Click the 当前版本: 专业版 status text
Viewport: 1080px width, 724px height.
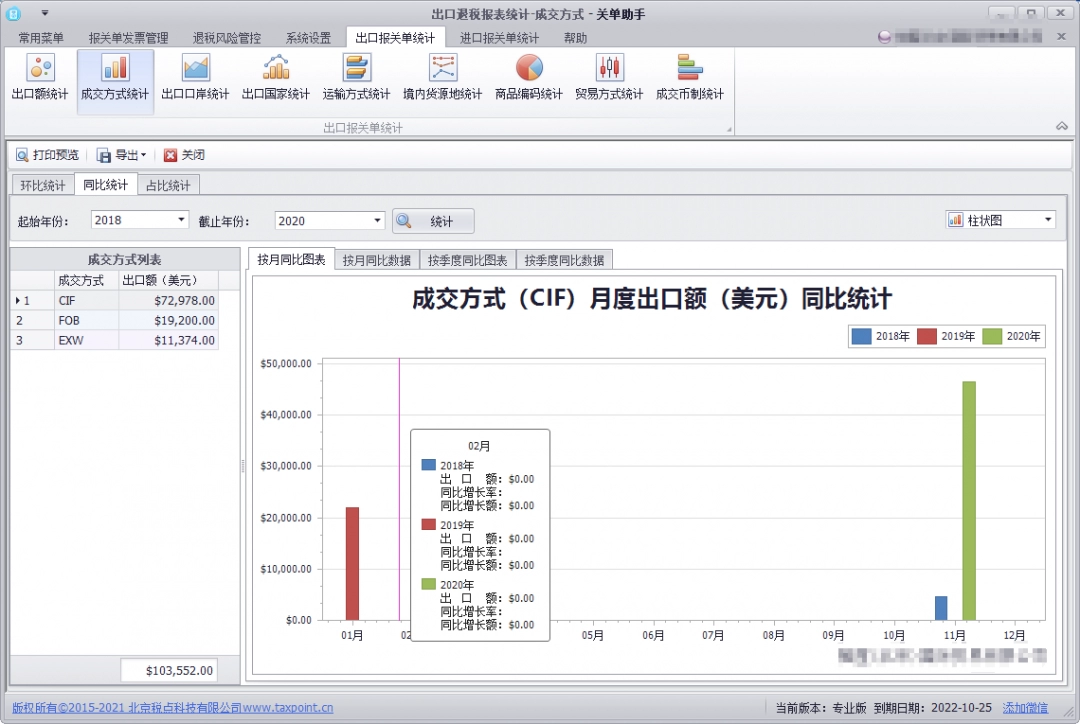[820, 707]
